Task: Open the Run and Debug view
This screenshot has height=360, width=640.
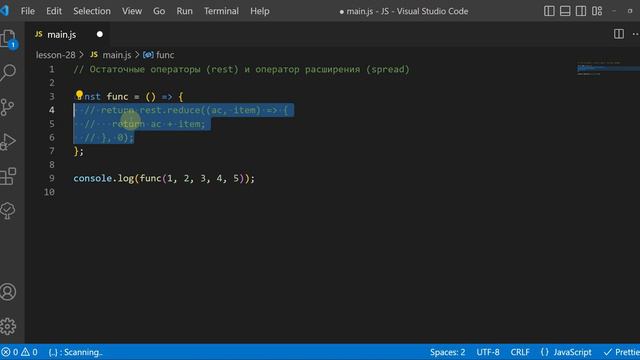Action: (x=8, y=142)
